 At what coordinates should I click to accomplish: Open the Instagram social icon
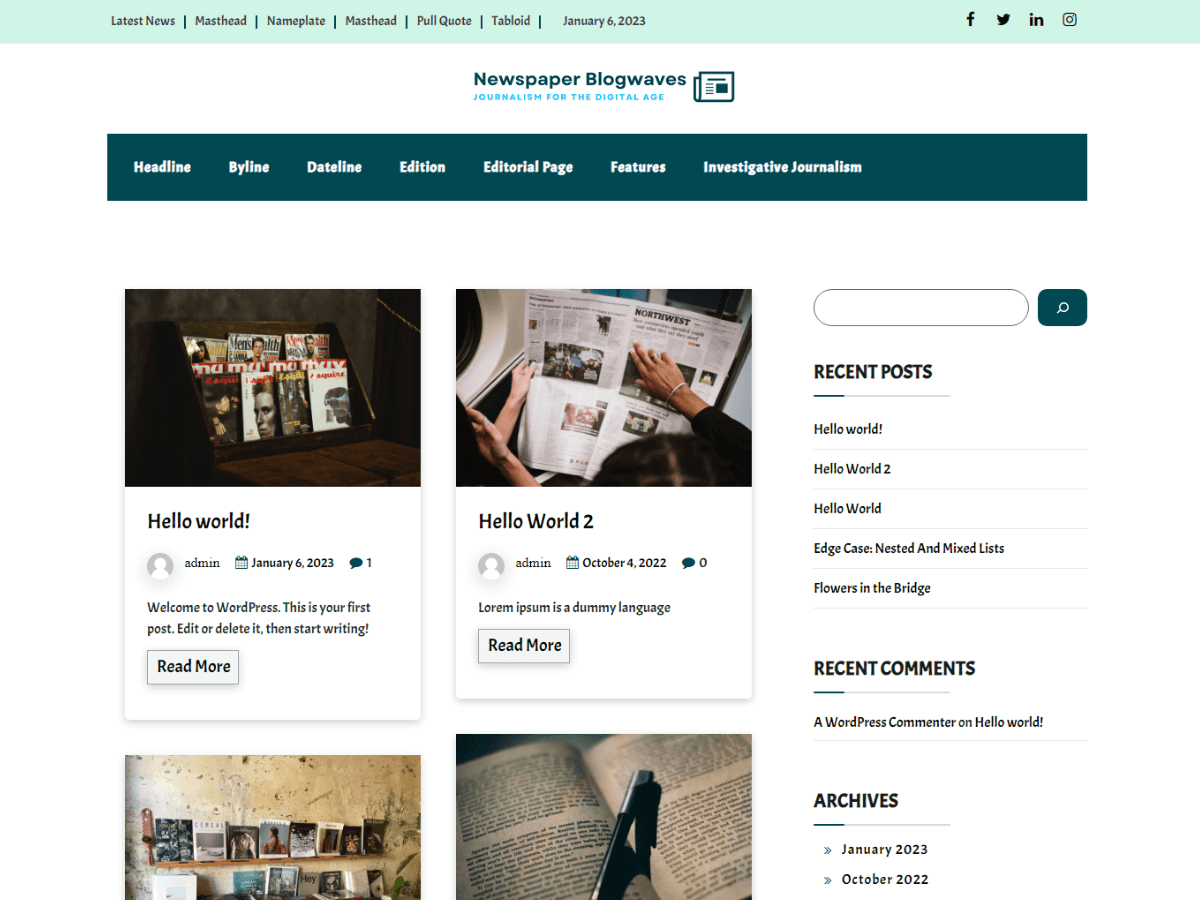[x=1069, y=19]
